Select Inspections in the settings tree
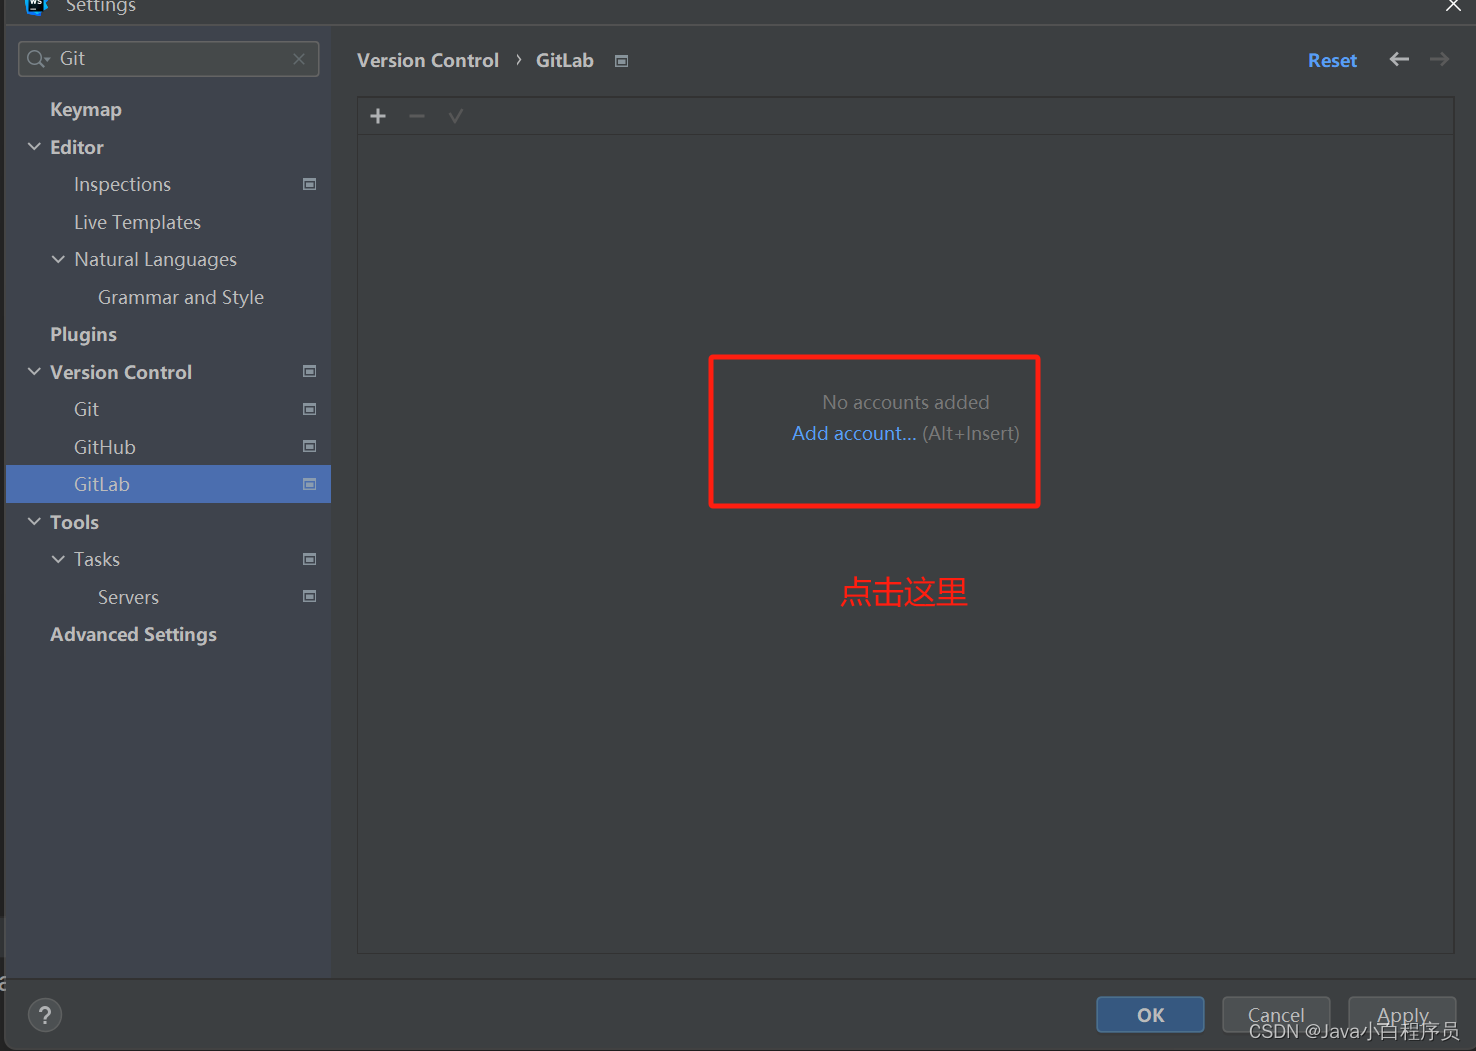 tap(122, 185)
